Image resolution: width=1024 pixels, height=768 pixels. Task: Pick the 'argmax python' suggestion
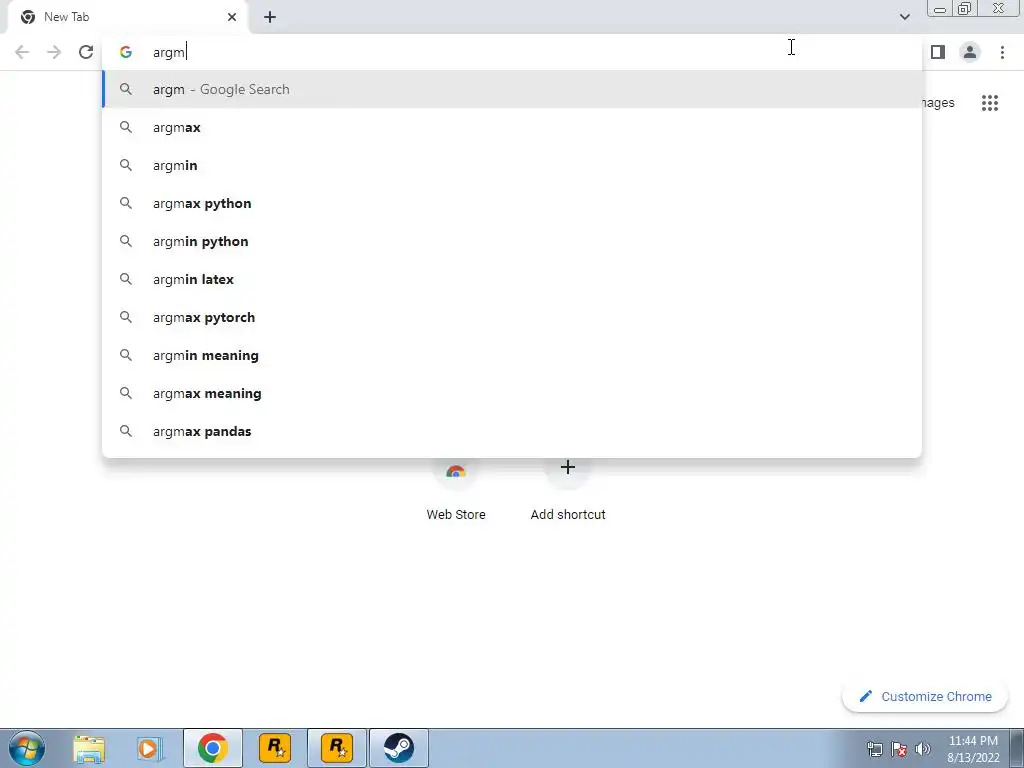coord(512,203)
